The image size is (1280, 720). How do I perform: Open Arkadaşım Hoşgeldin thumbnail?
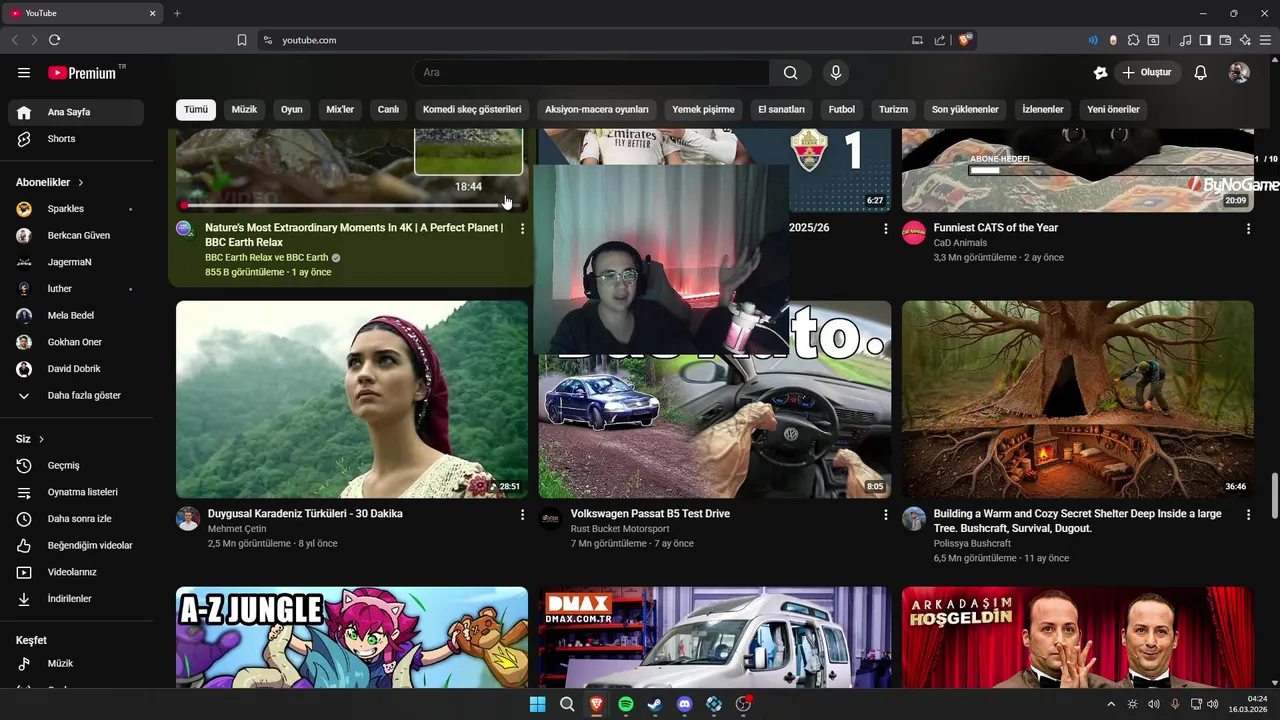(x=1078, y=637)
